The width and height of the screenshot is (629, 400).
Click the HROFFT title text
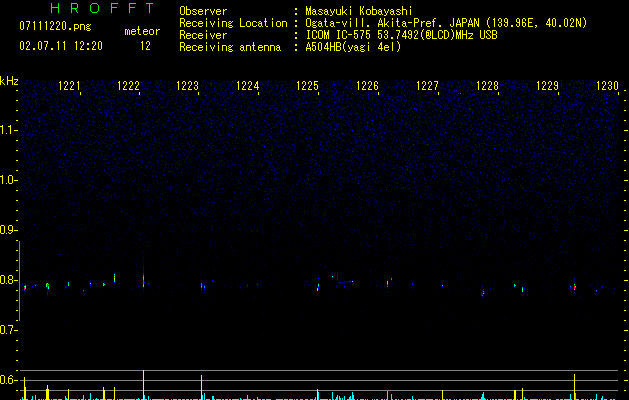[102, 8]
